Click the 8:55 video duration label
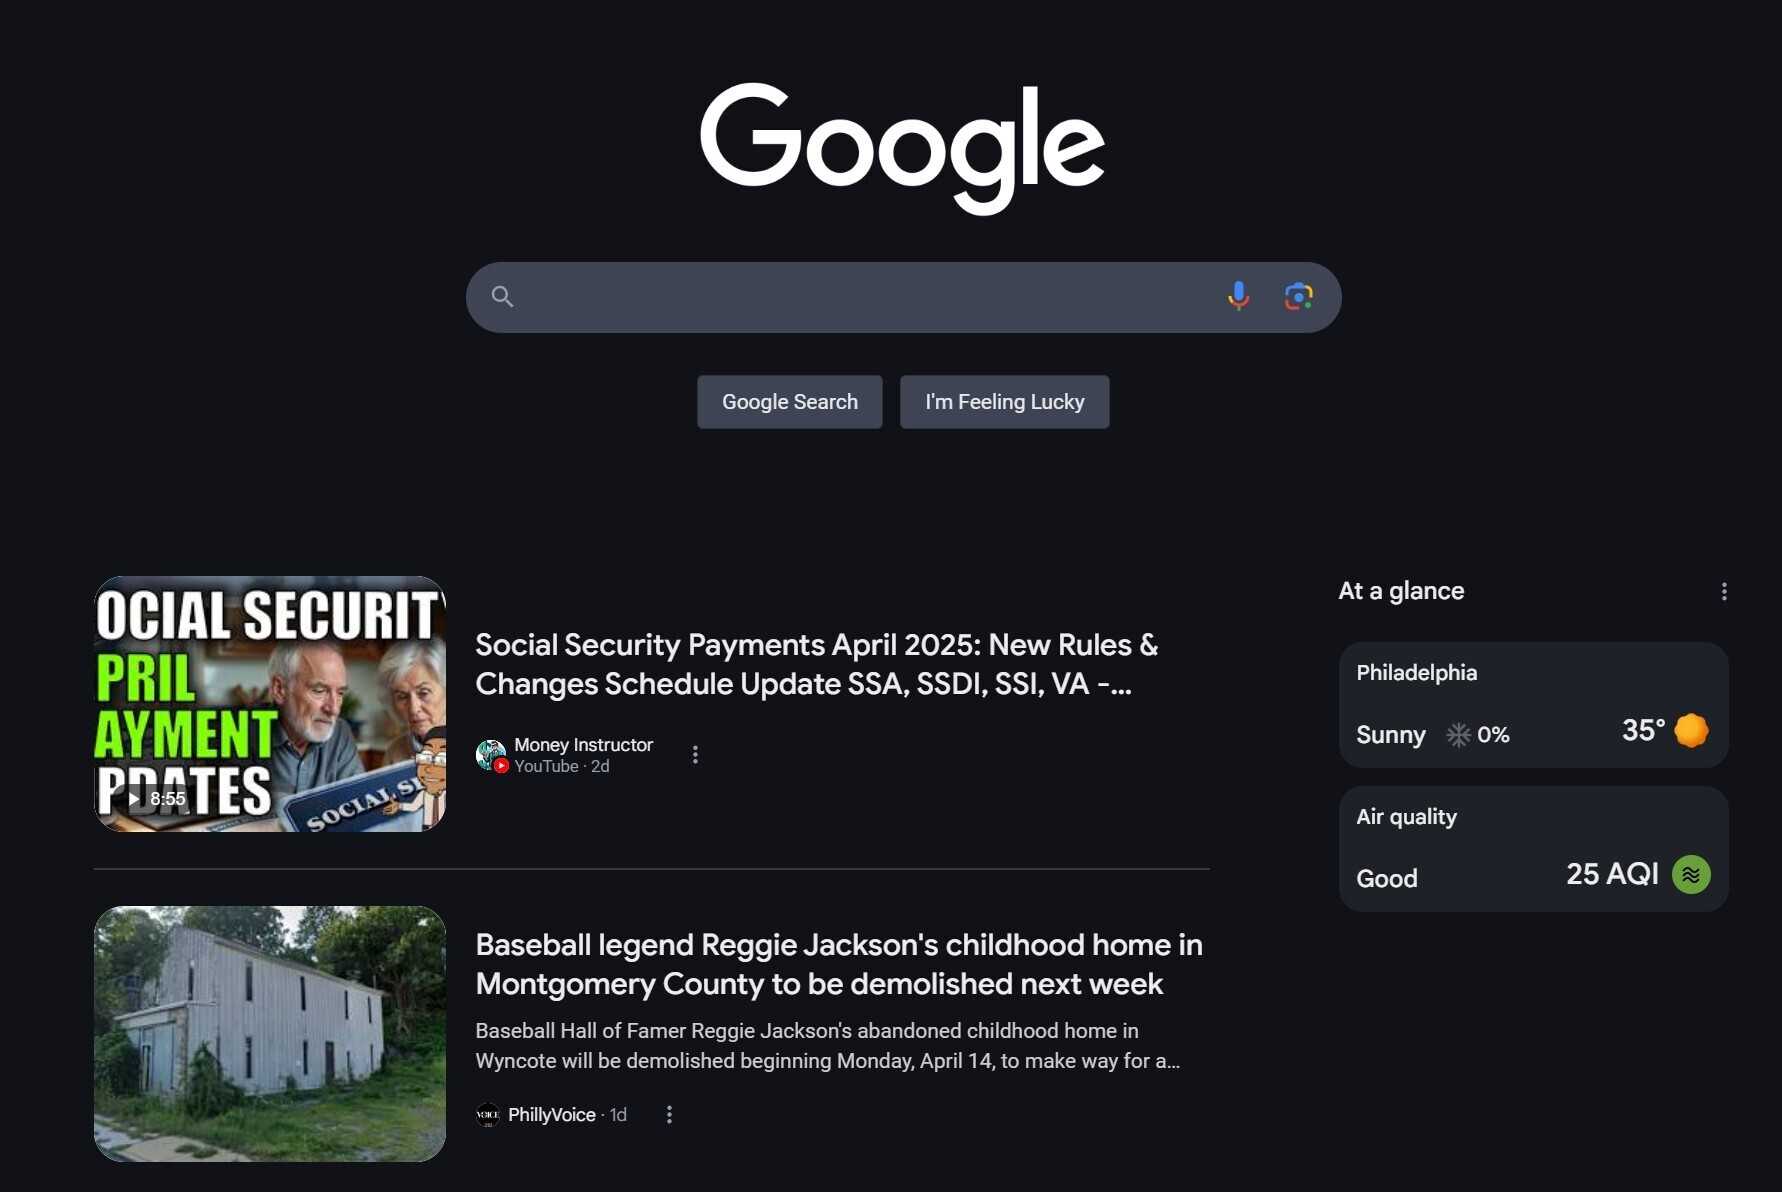The height and width of the screenshot is (1192, 1782). click(167, 798)
